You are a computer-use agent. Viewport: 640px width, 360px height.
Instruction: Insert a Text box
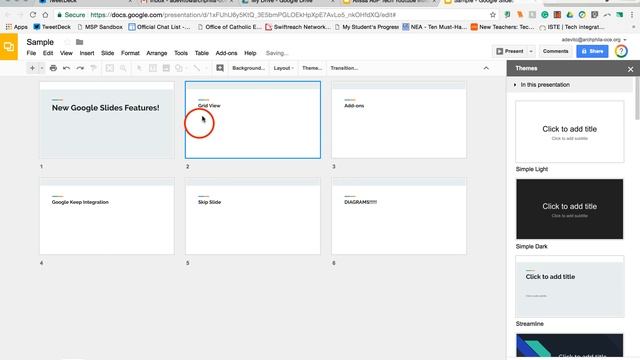coord(153,68)
